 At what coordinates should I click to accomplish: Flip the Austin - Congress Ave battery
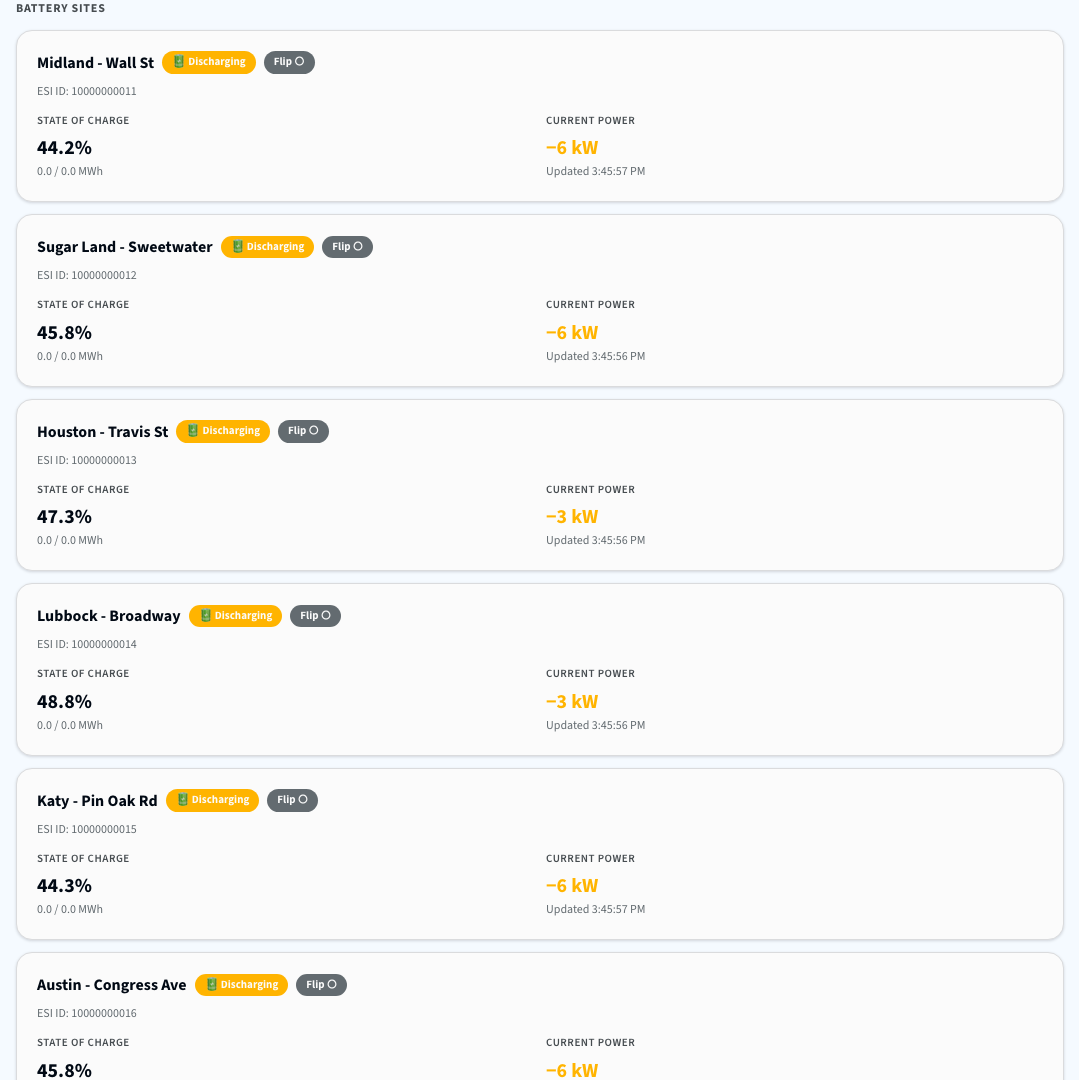(321, 985)
